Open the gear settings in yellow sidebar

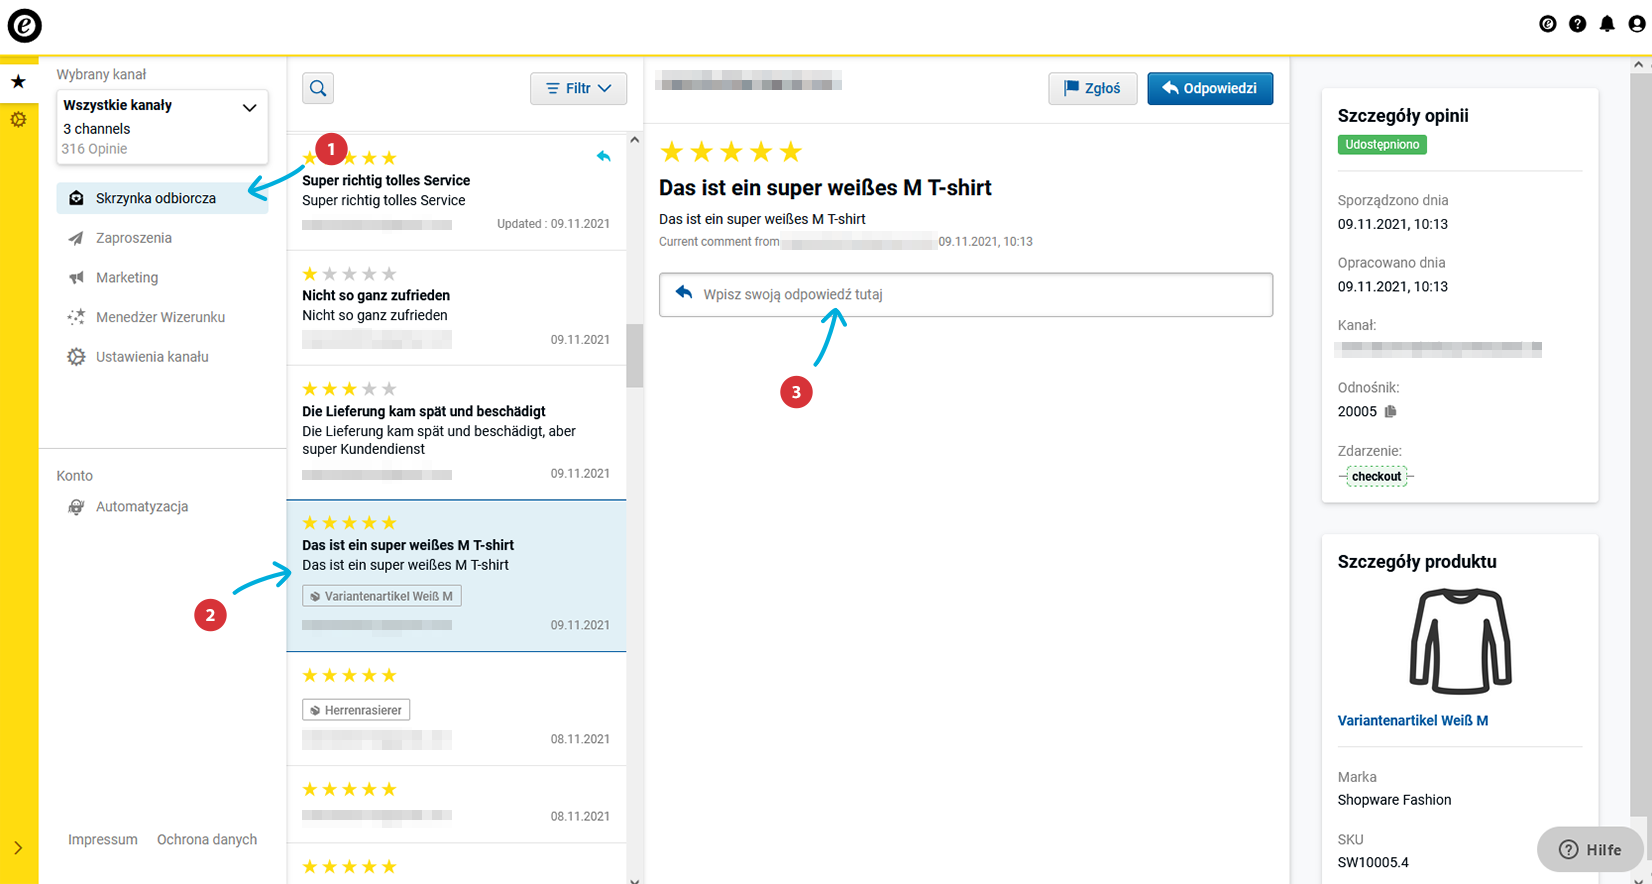tap(18, 119)
